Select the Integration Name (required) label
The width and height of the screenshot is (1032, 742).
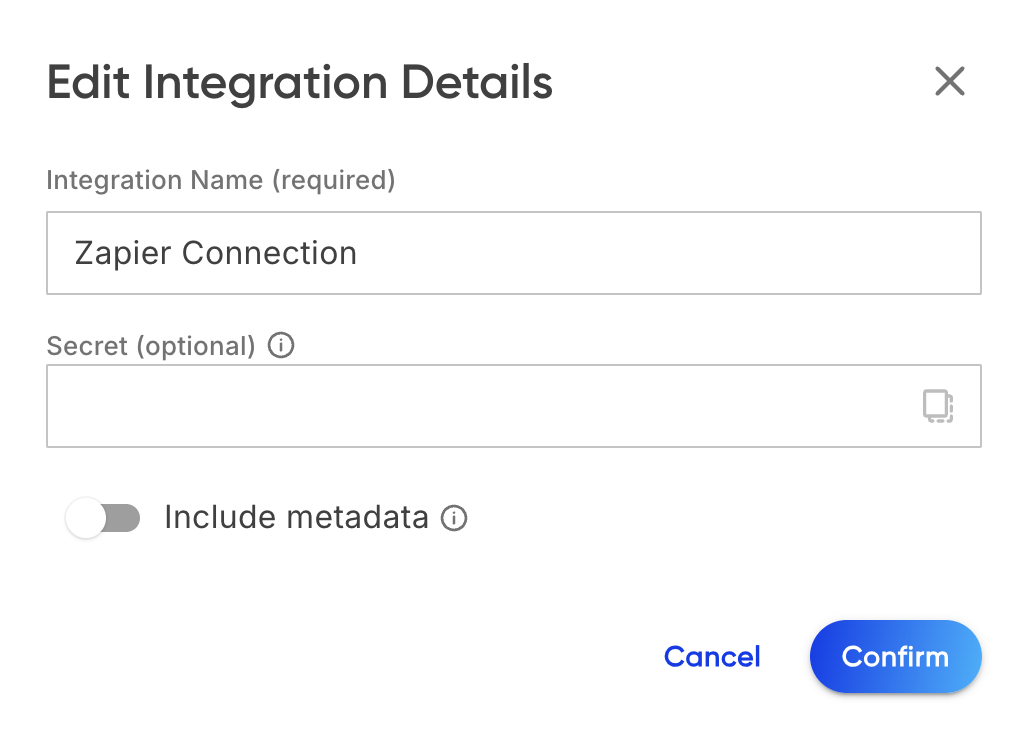(x=220, y=180)
